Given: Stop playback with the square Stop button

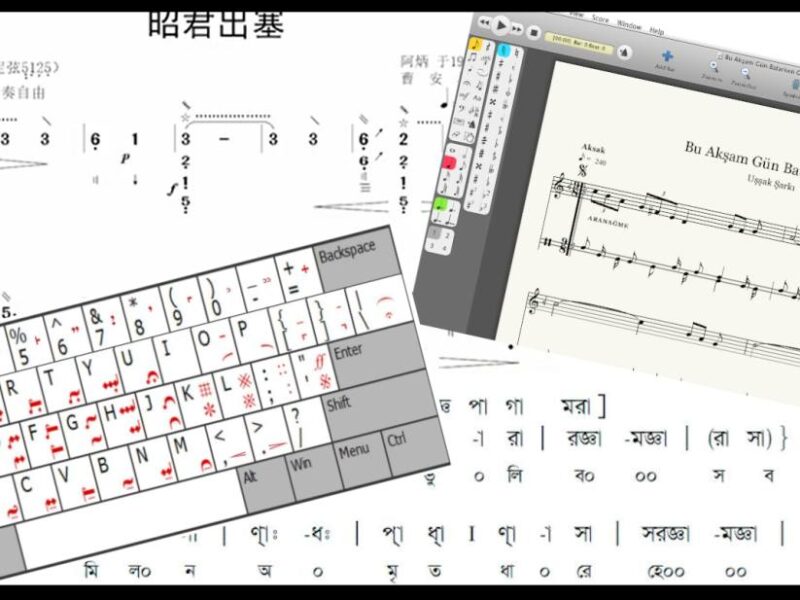Looking at the screenshot, I should click(x=533, y=33).
